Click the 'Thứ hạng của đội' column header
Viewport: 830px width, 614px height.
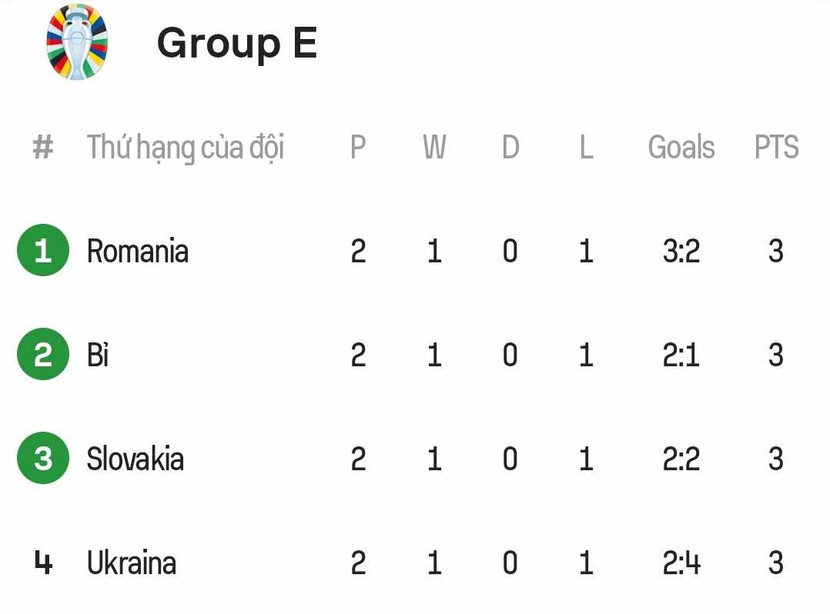point(185,148)
